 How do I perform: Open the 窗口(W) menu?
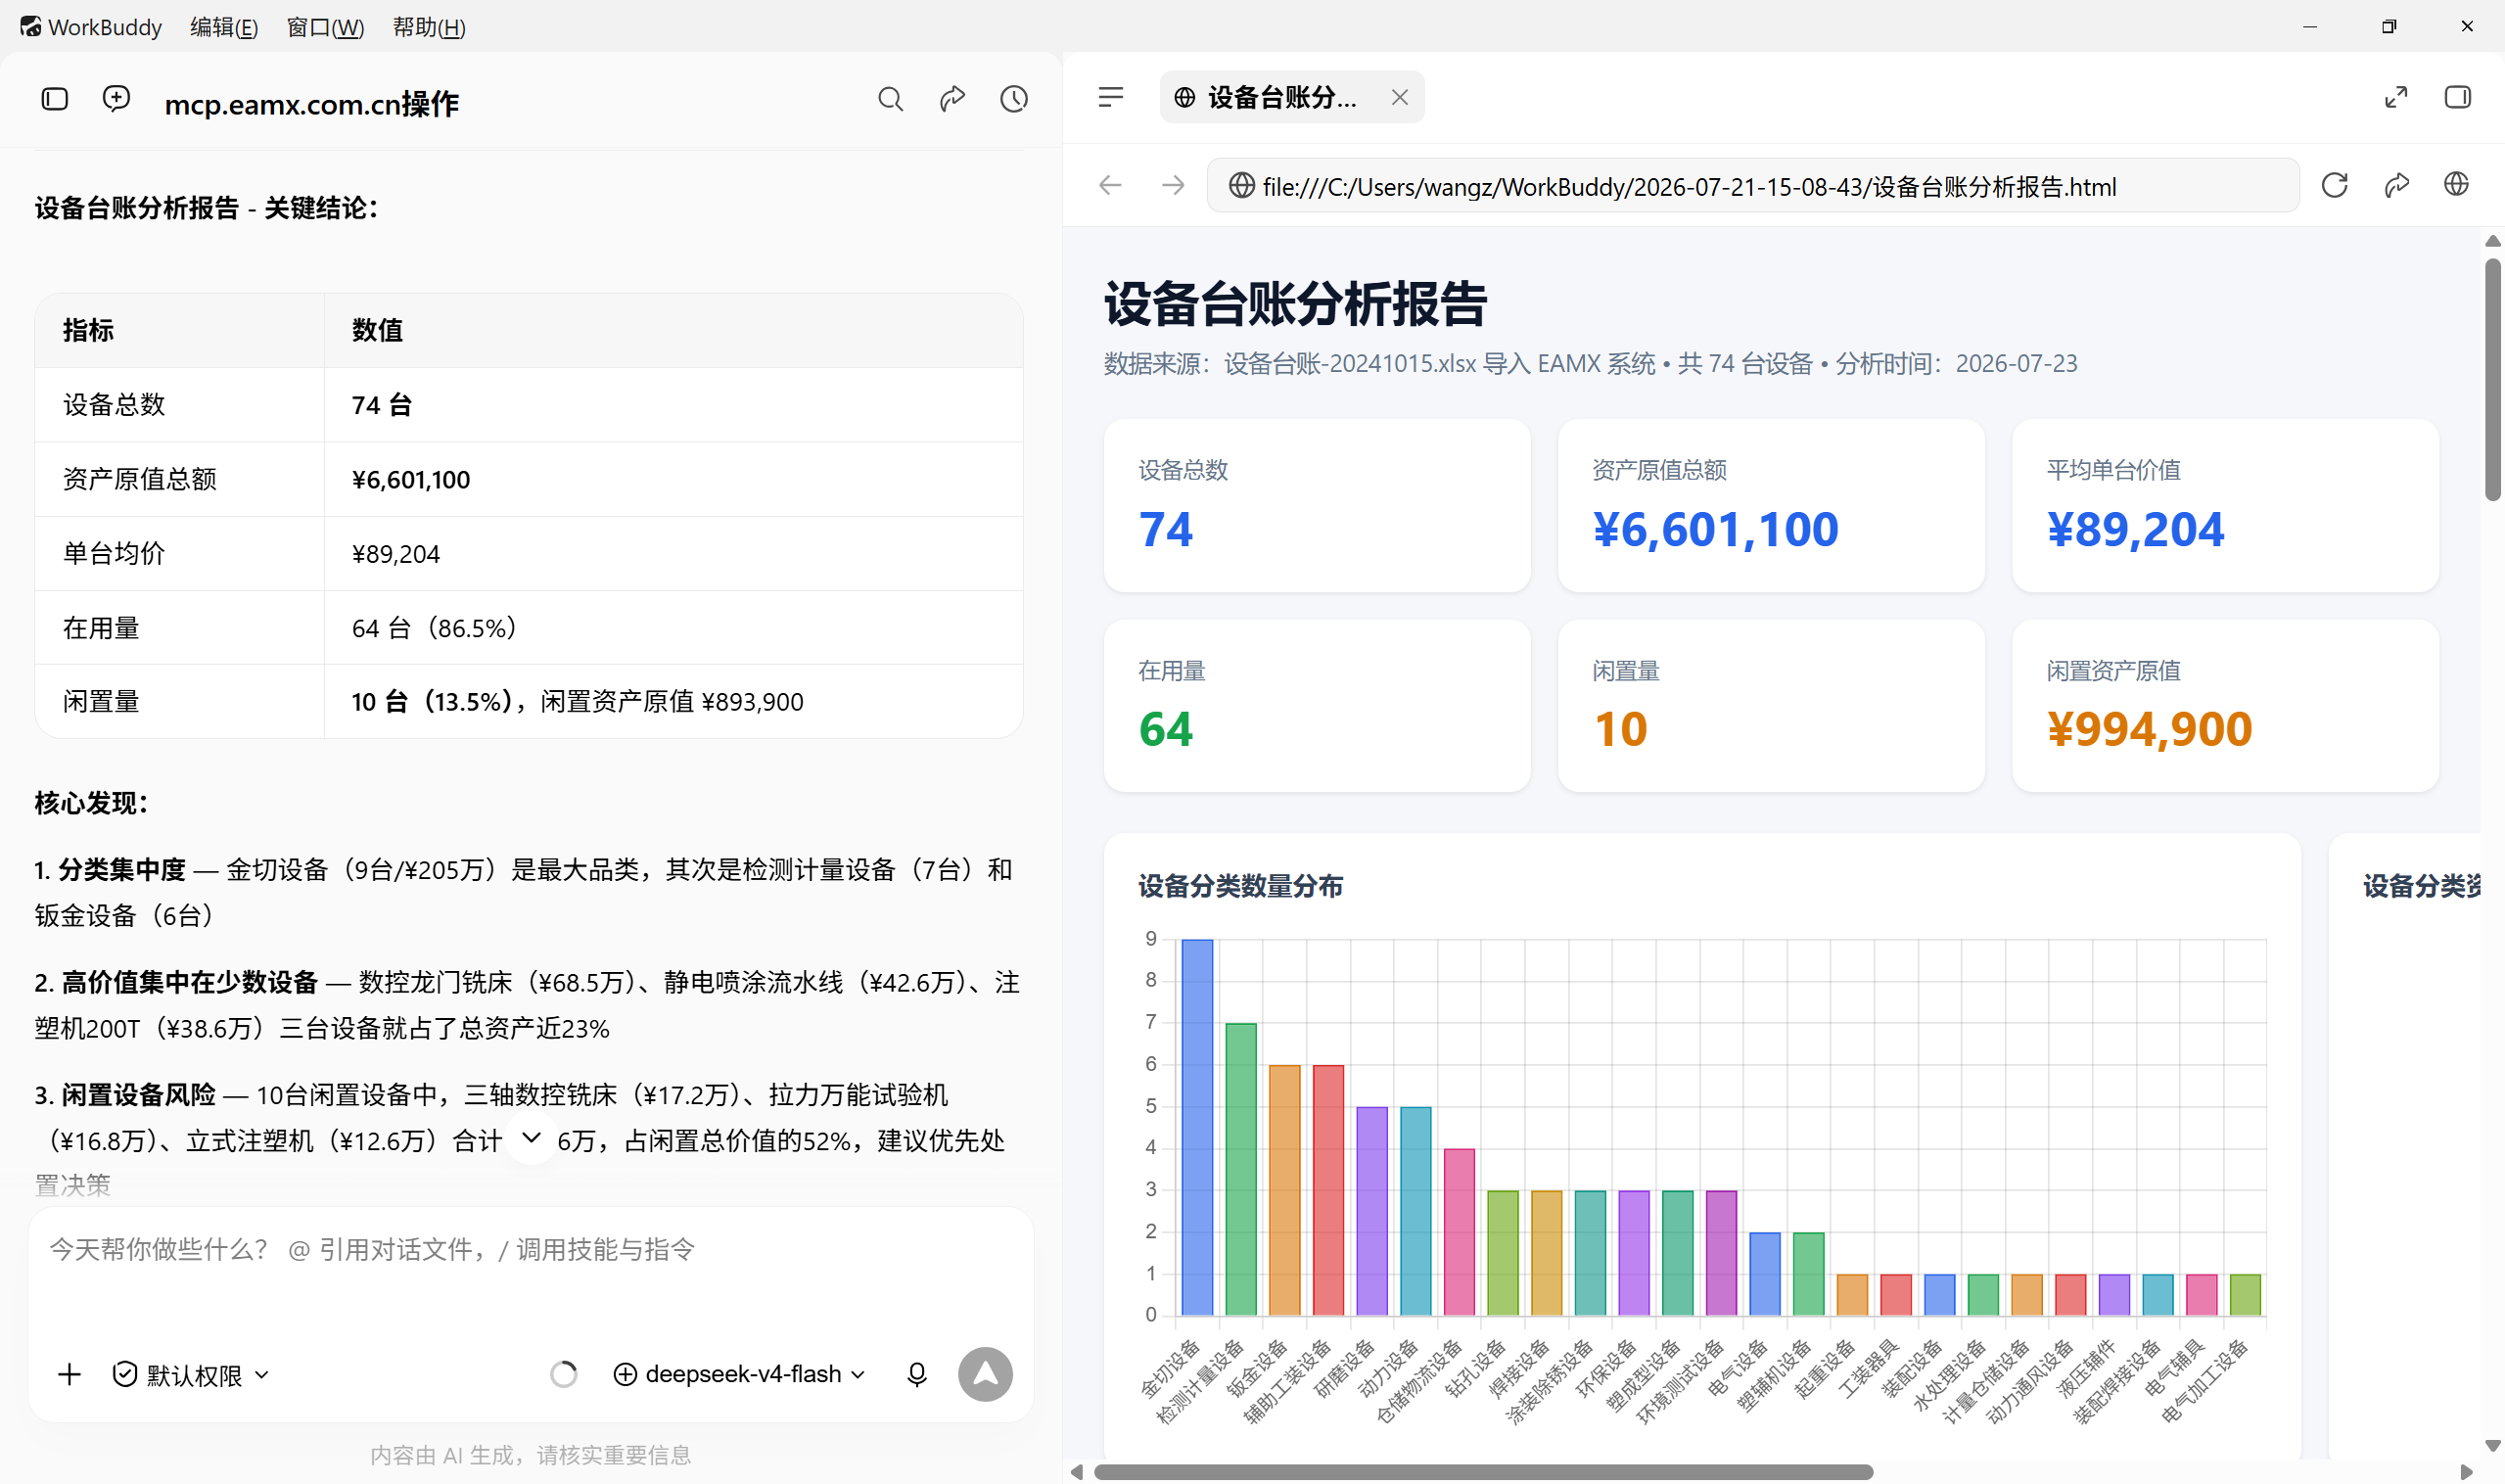325,27
